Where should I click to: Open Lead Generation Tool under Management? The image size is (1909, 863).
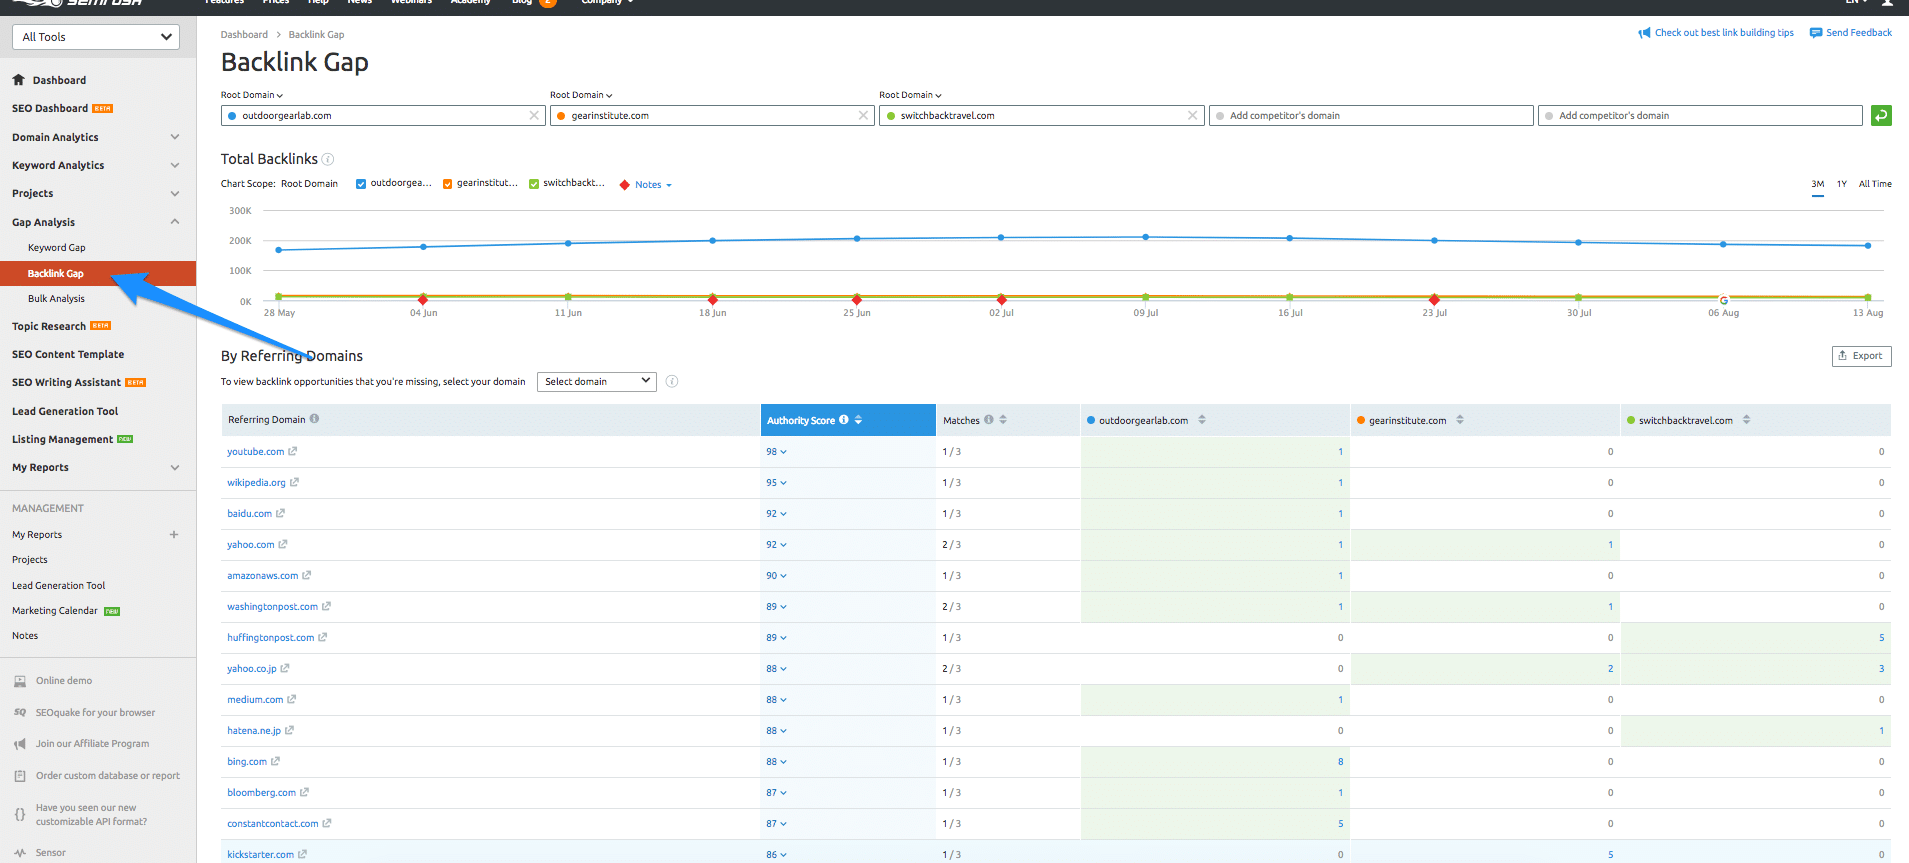pos(58,586)
